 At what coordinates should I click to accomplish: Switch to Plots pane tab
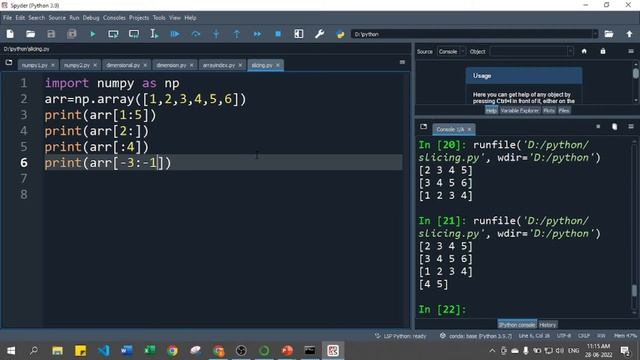click(549, 111)
